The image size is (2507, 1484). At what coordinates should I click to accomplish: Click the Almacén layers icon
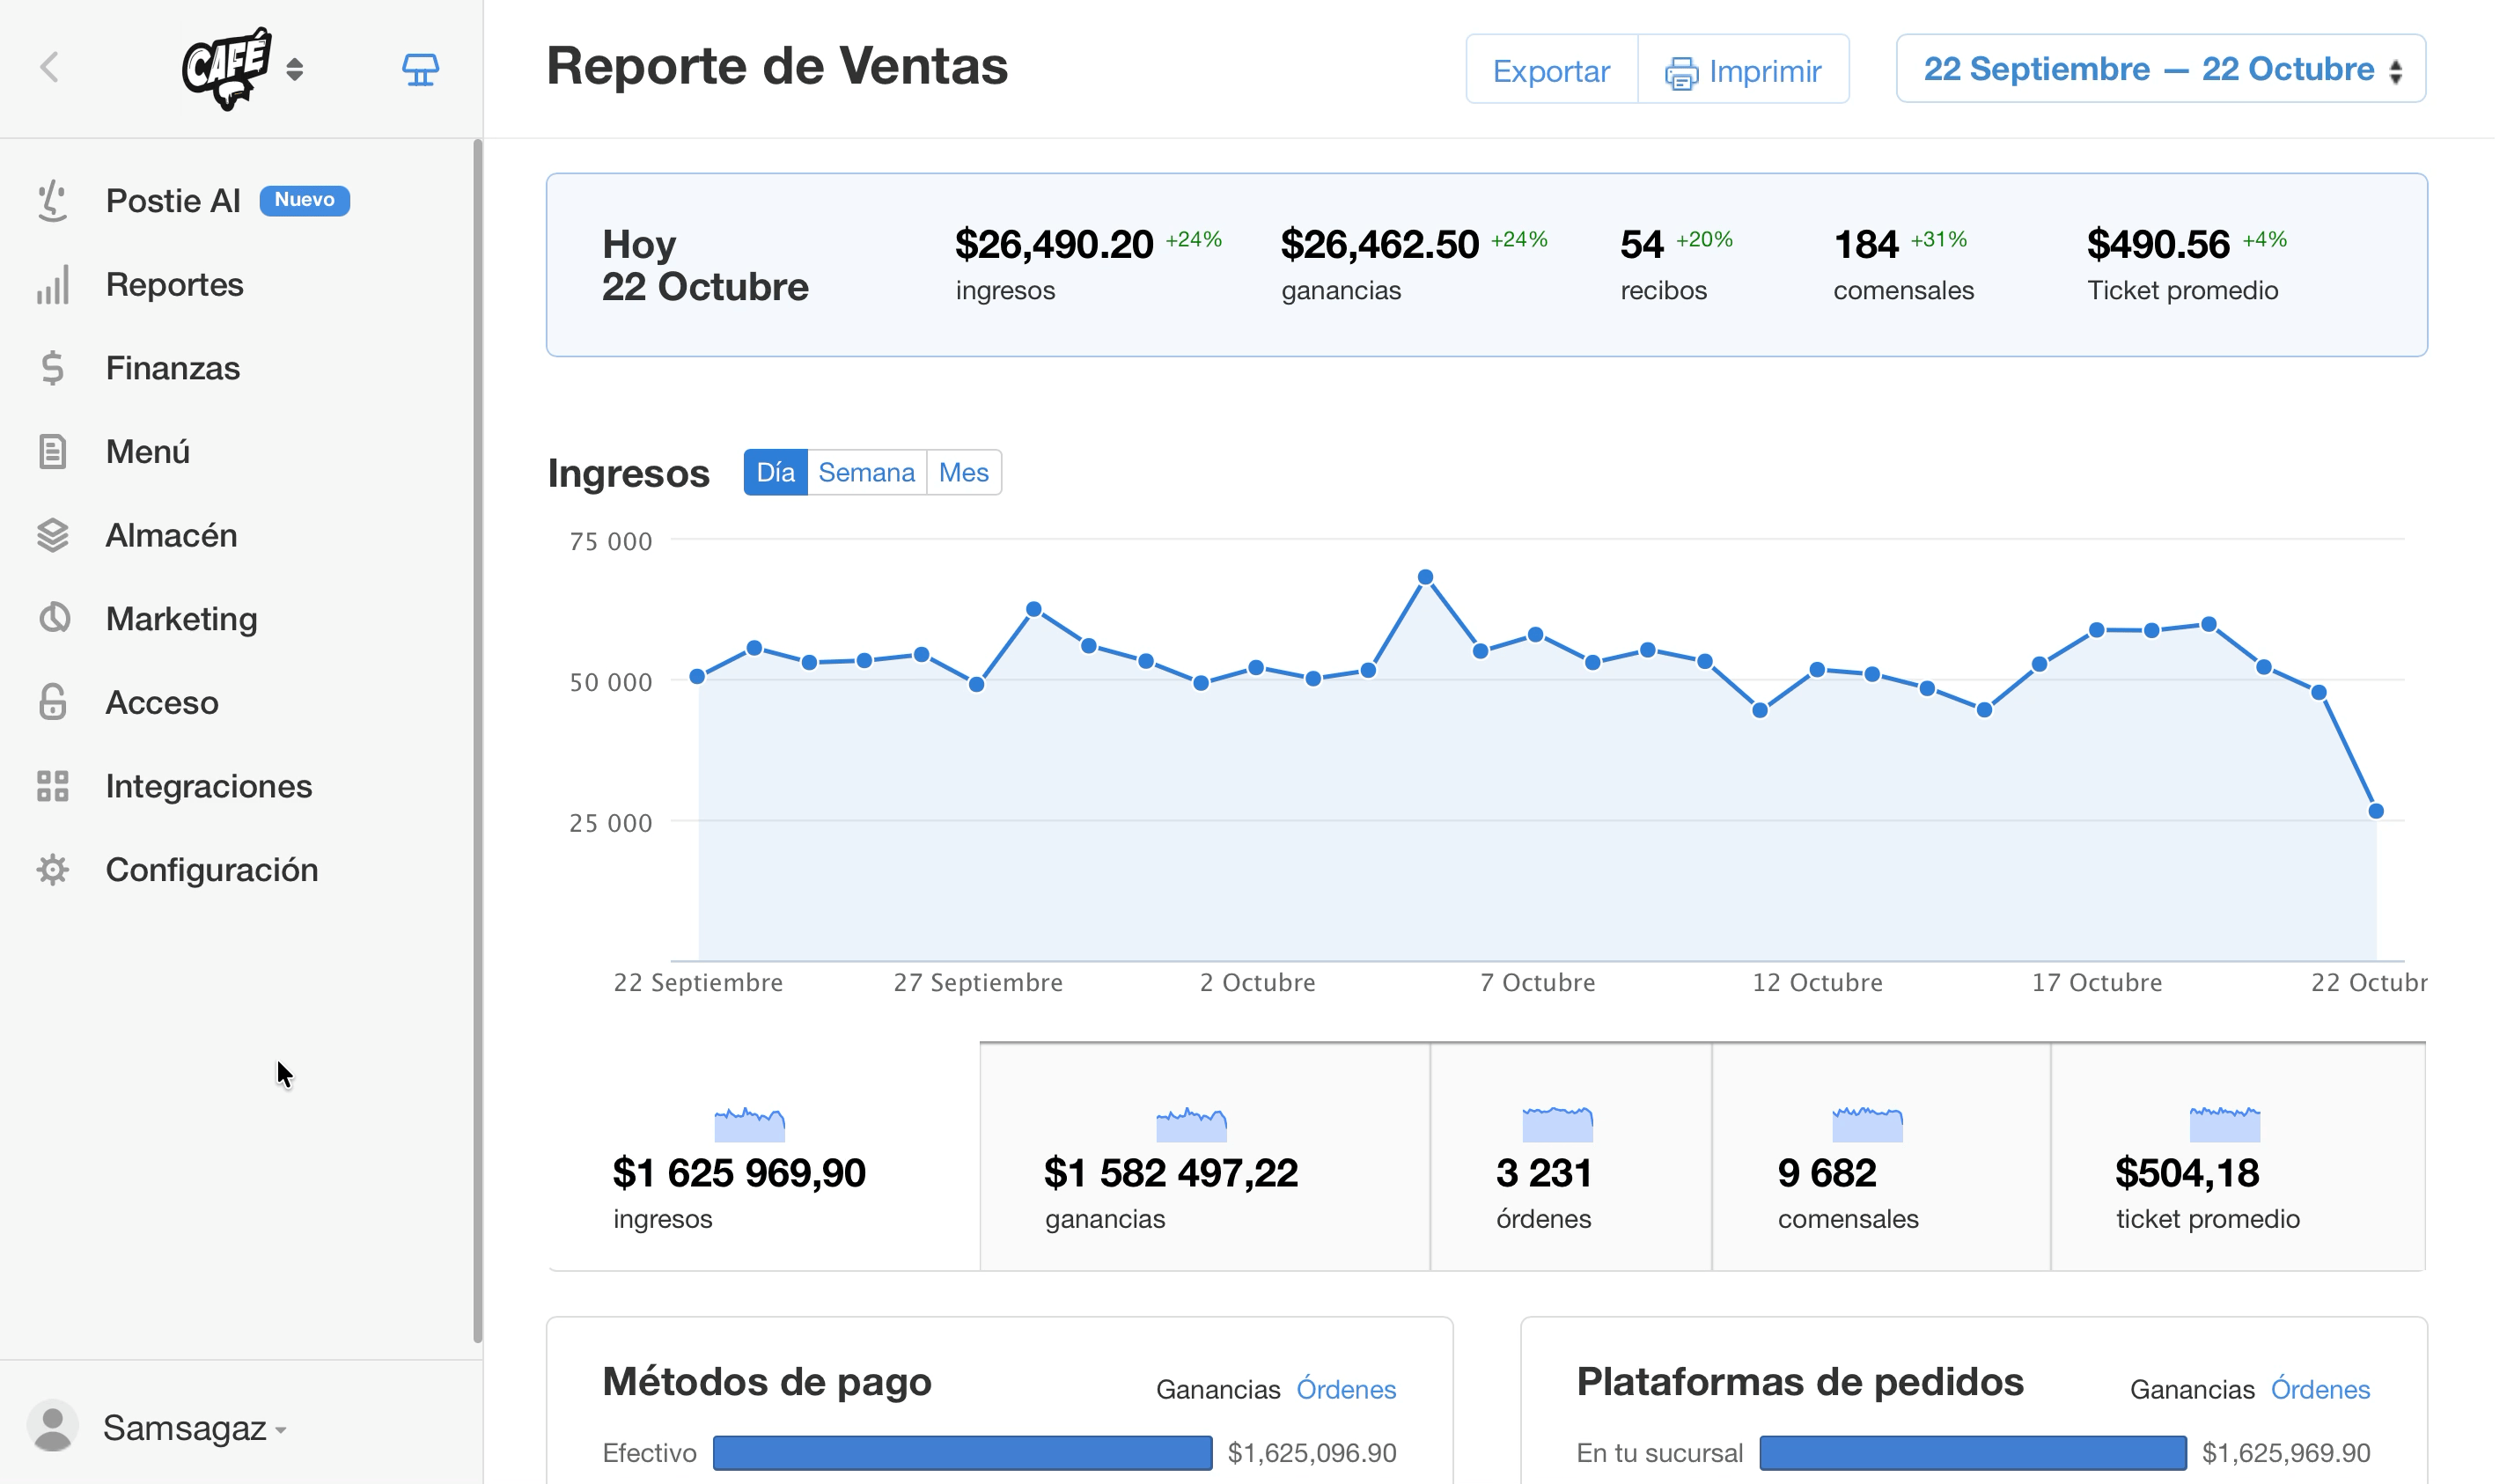[x=52, y=535]
